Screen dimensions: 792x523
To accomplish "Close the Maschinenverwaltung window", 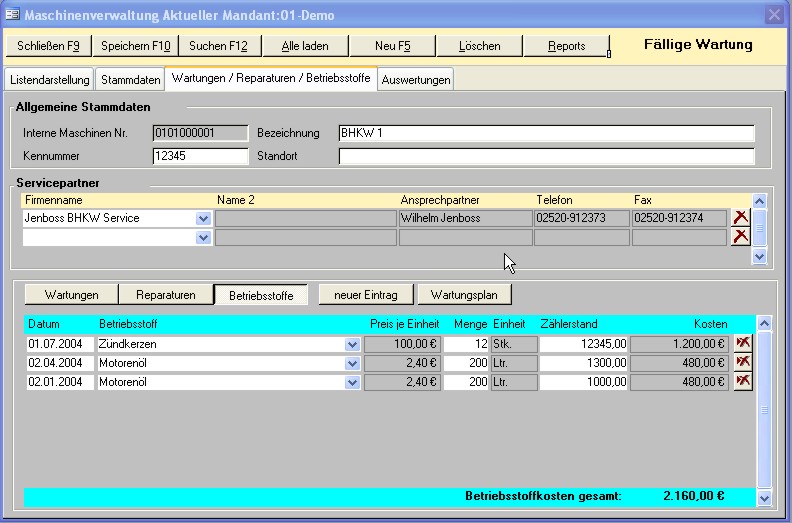I will pos(774,15).
